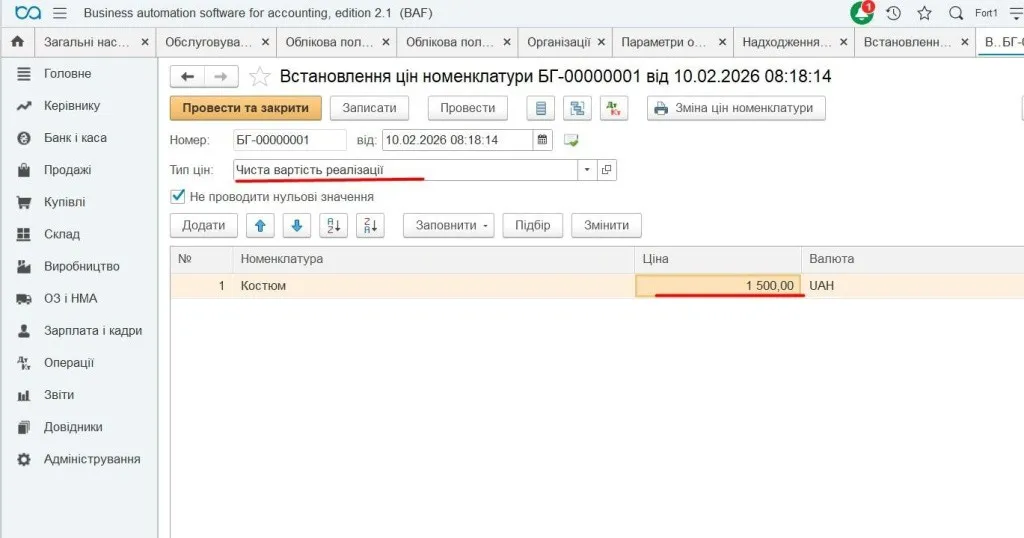Open the search magnifier icon

click(x=955, y=13)
